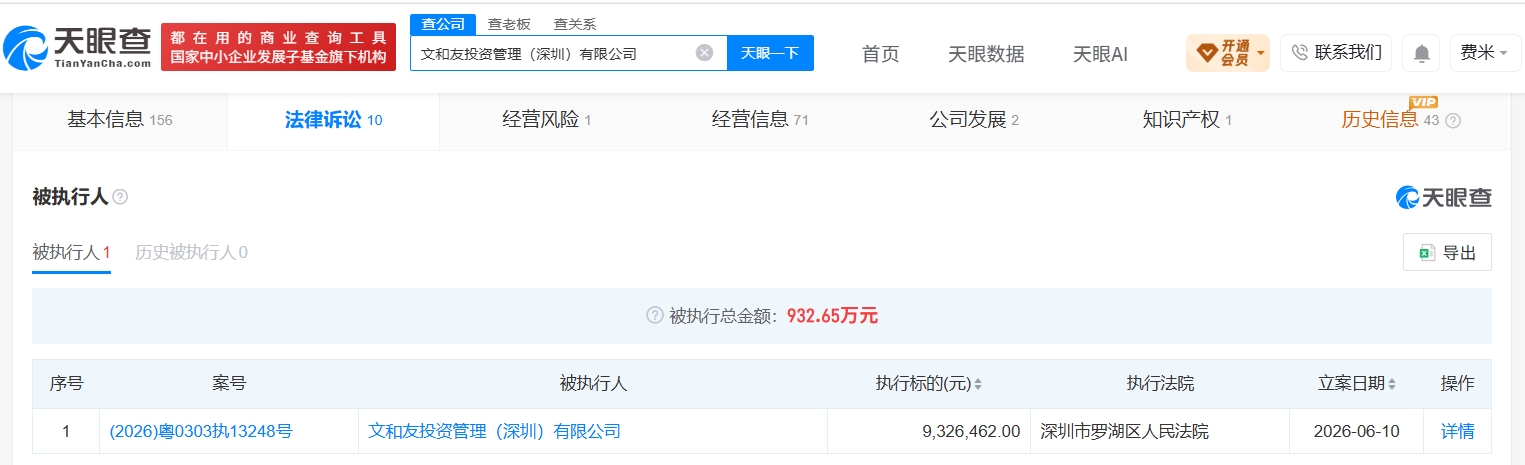Open the notification bell icon
Viewport: 1525px width, 465px height.
tap(1421, 53)
